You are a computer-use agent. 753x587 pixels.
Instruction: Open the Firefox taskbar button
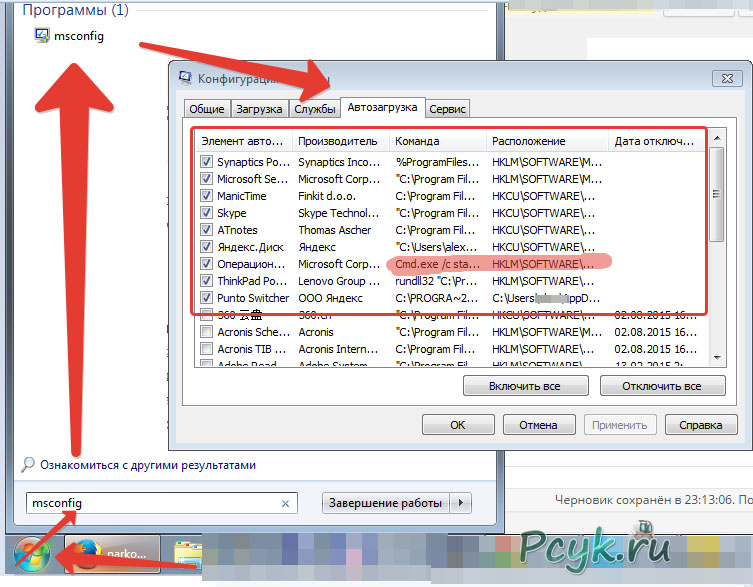[x=112, y=554]
